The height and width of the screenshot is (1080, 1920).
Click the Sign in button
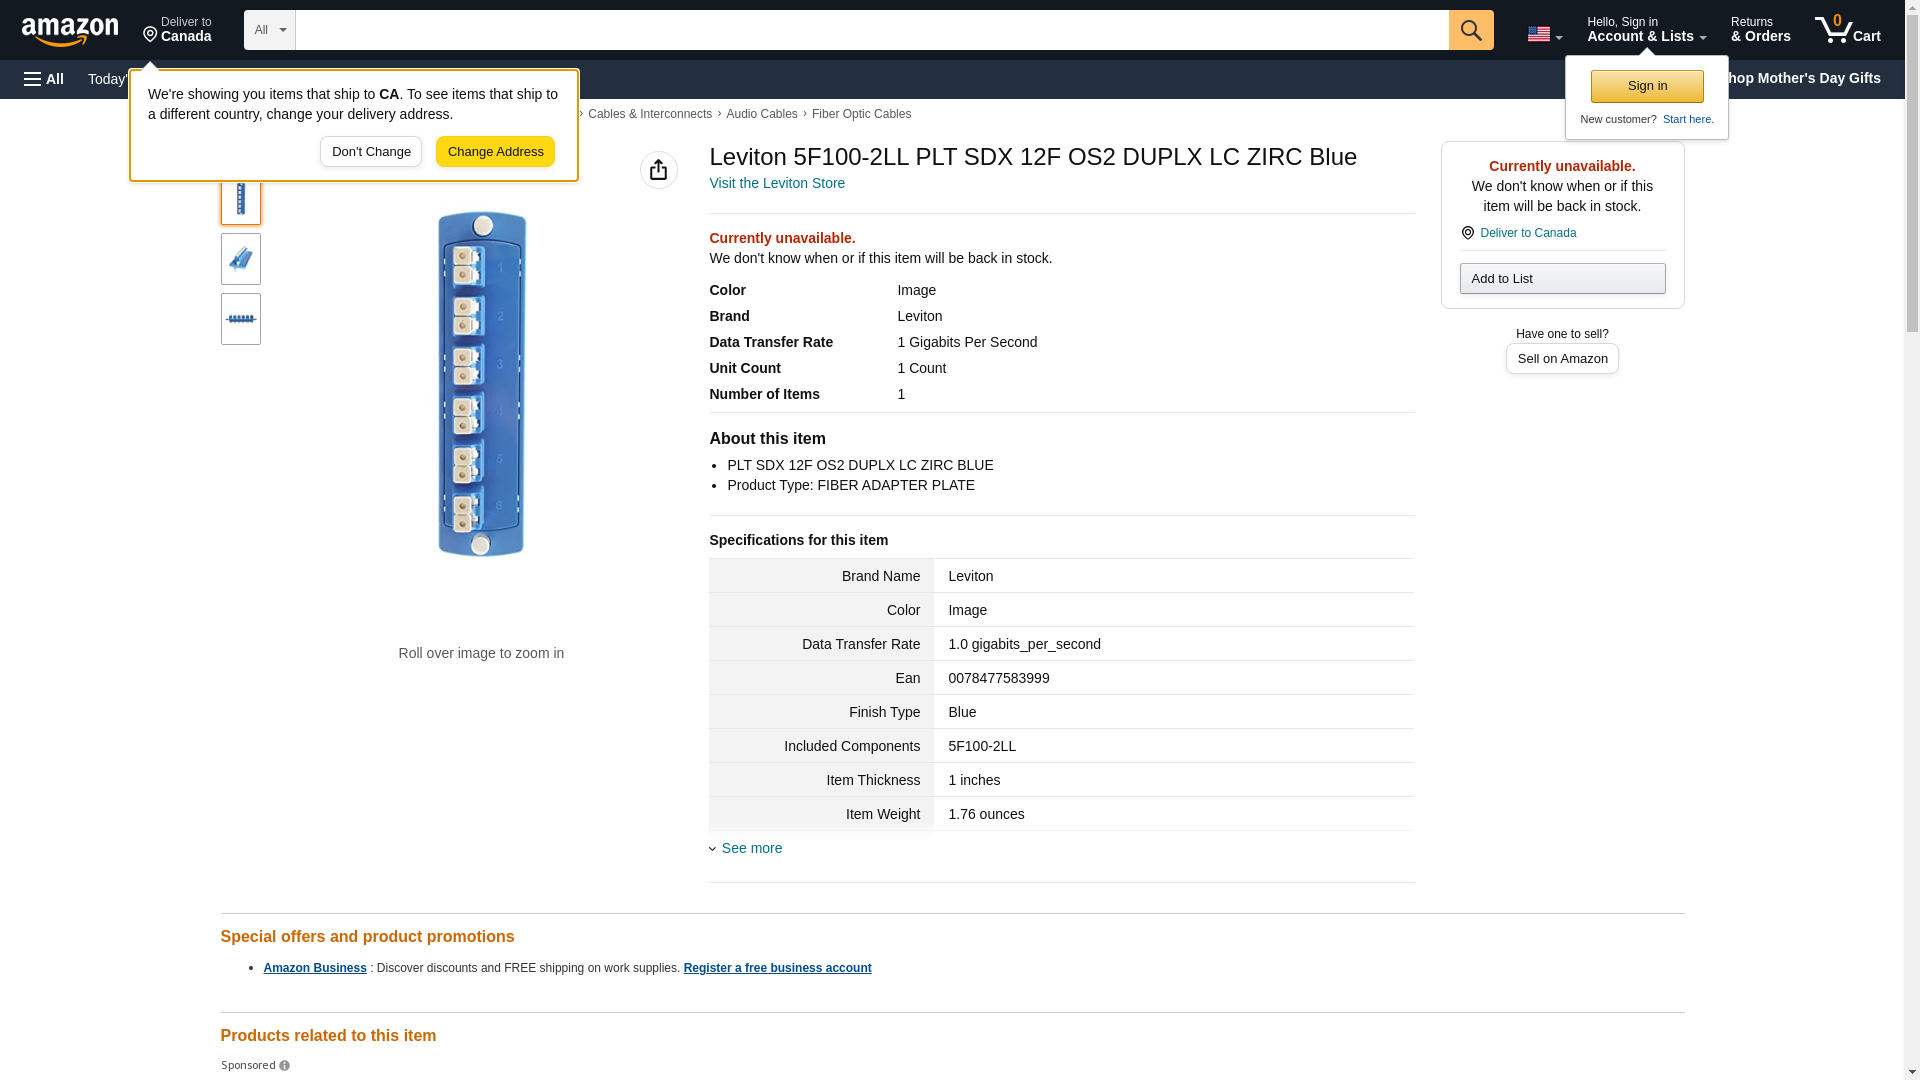[x=1646, y=86]
